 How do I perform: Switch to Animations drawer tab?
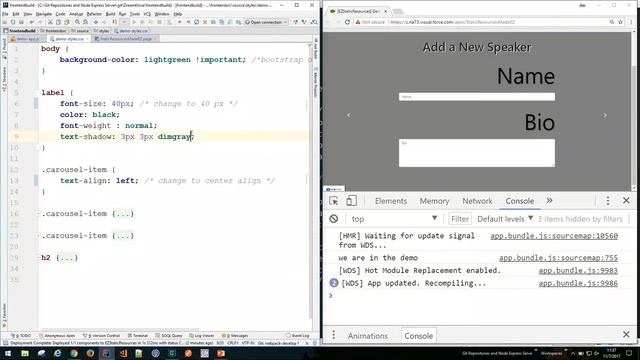(367, 336)
